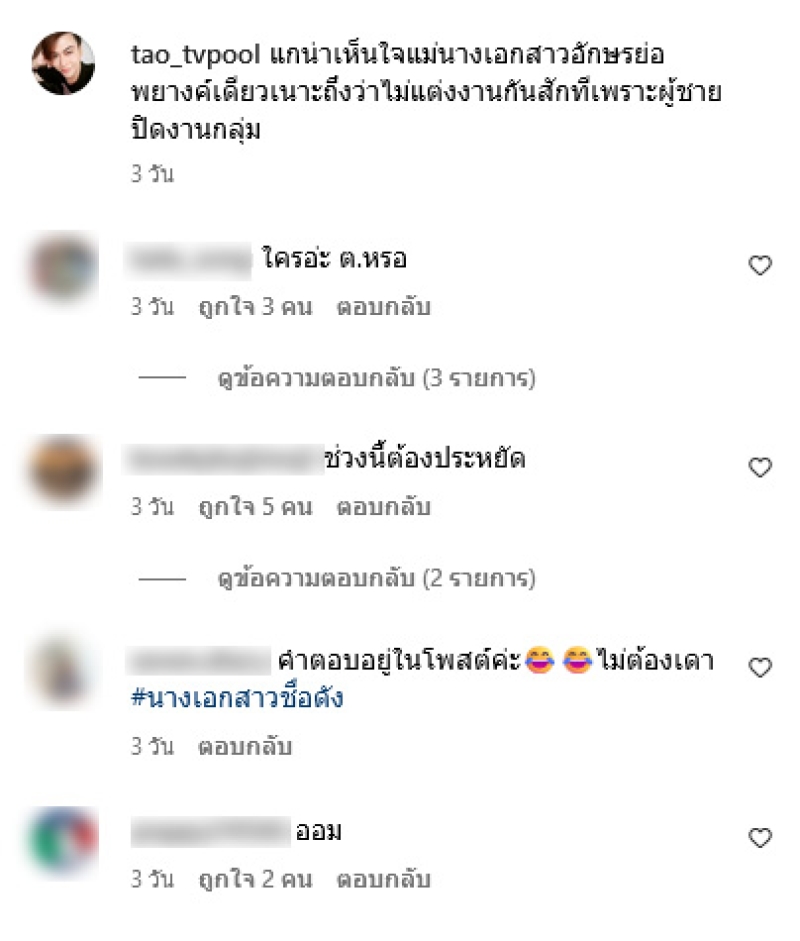Image resolution: width=800 pixels, height=941 pixels.
Task: Open tao_tvpool username link
Action: point(196,55)
